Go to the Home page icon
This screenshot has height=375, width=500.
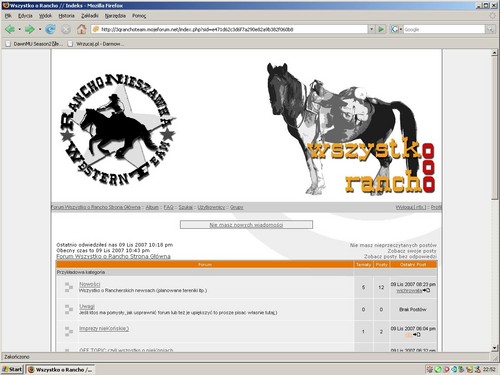tap(81, 29)
